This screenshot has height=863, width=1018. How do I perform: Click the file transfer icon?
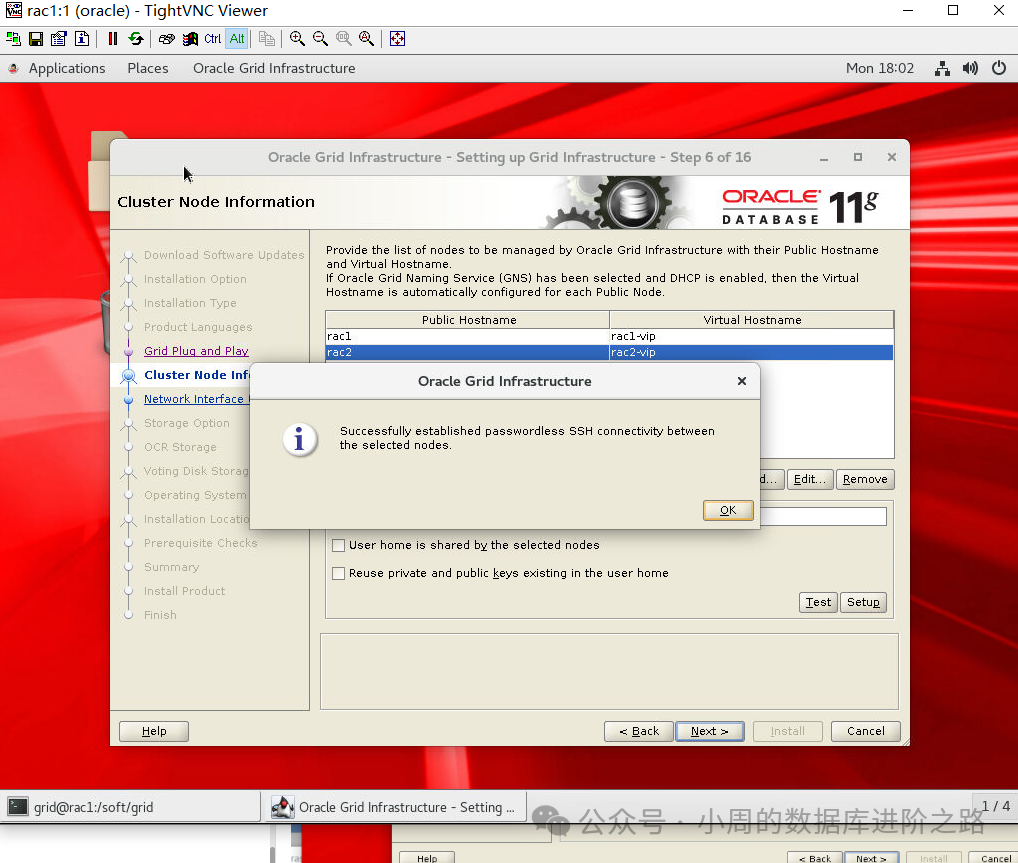(x=266, y=39)
